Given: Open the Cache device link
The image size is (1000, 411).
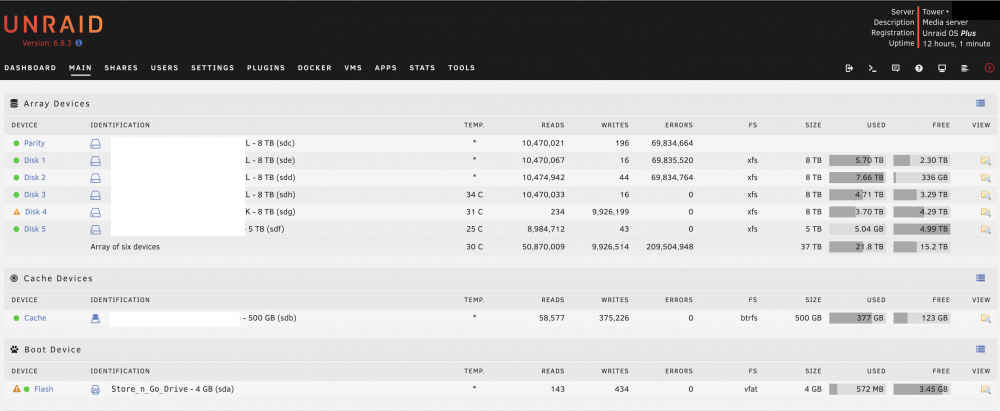Looking at the screenshot, I should [x=35, y=318].
